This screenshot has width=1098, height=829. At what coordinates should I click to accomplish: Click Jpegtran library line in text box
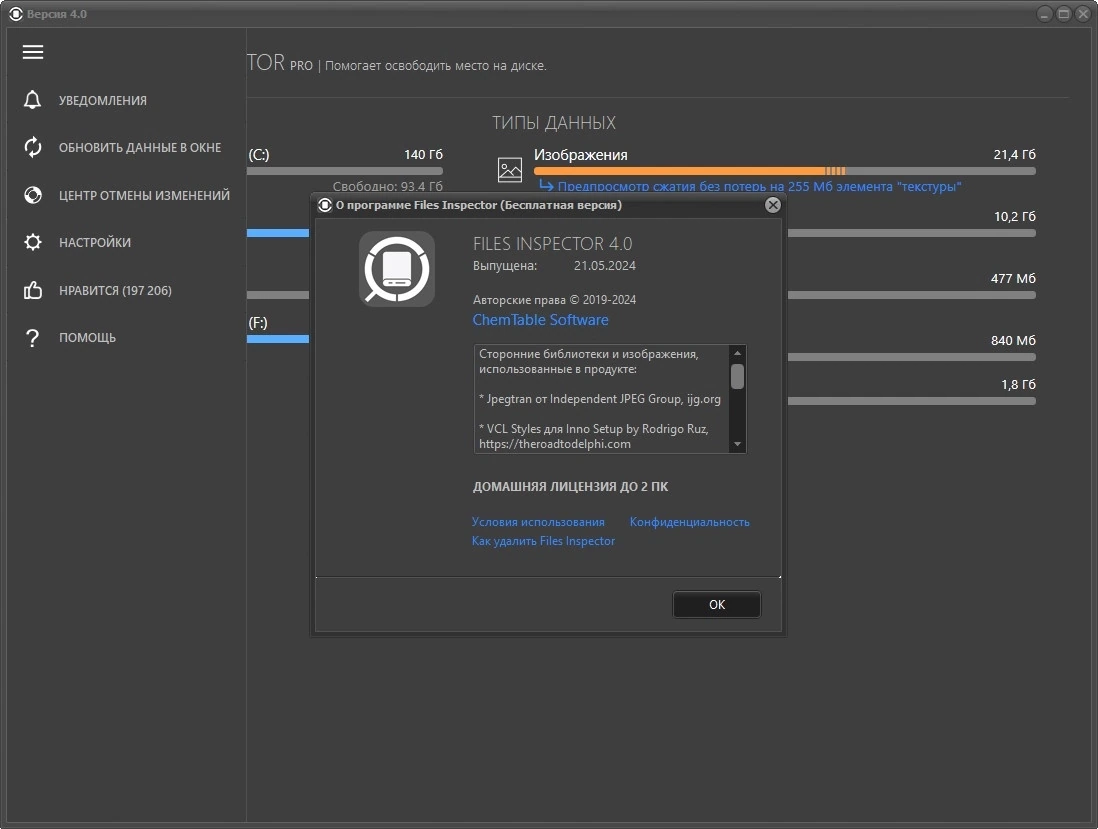coord(600,399)
